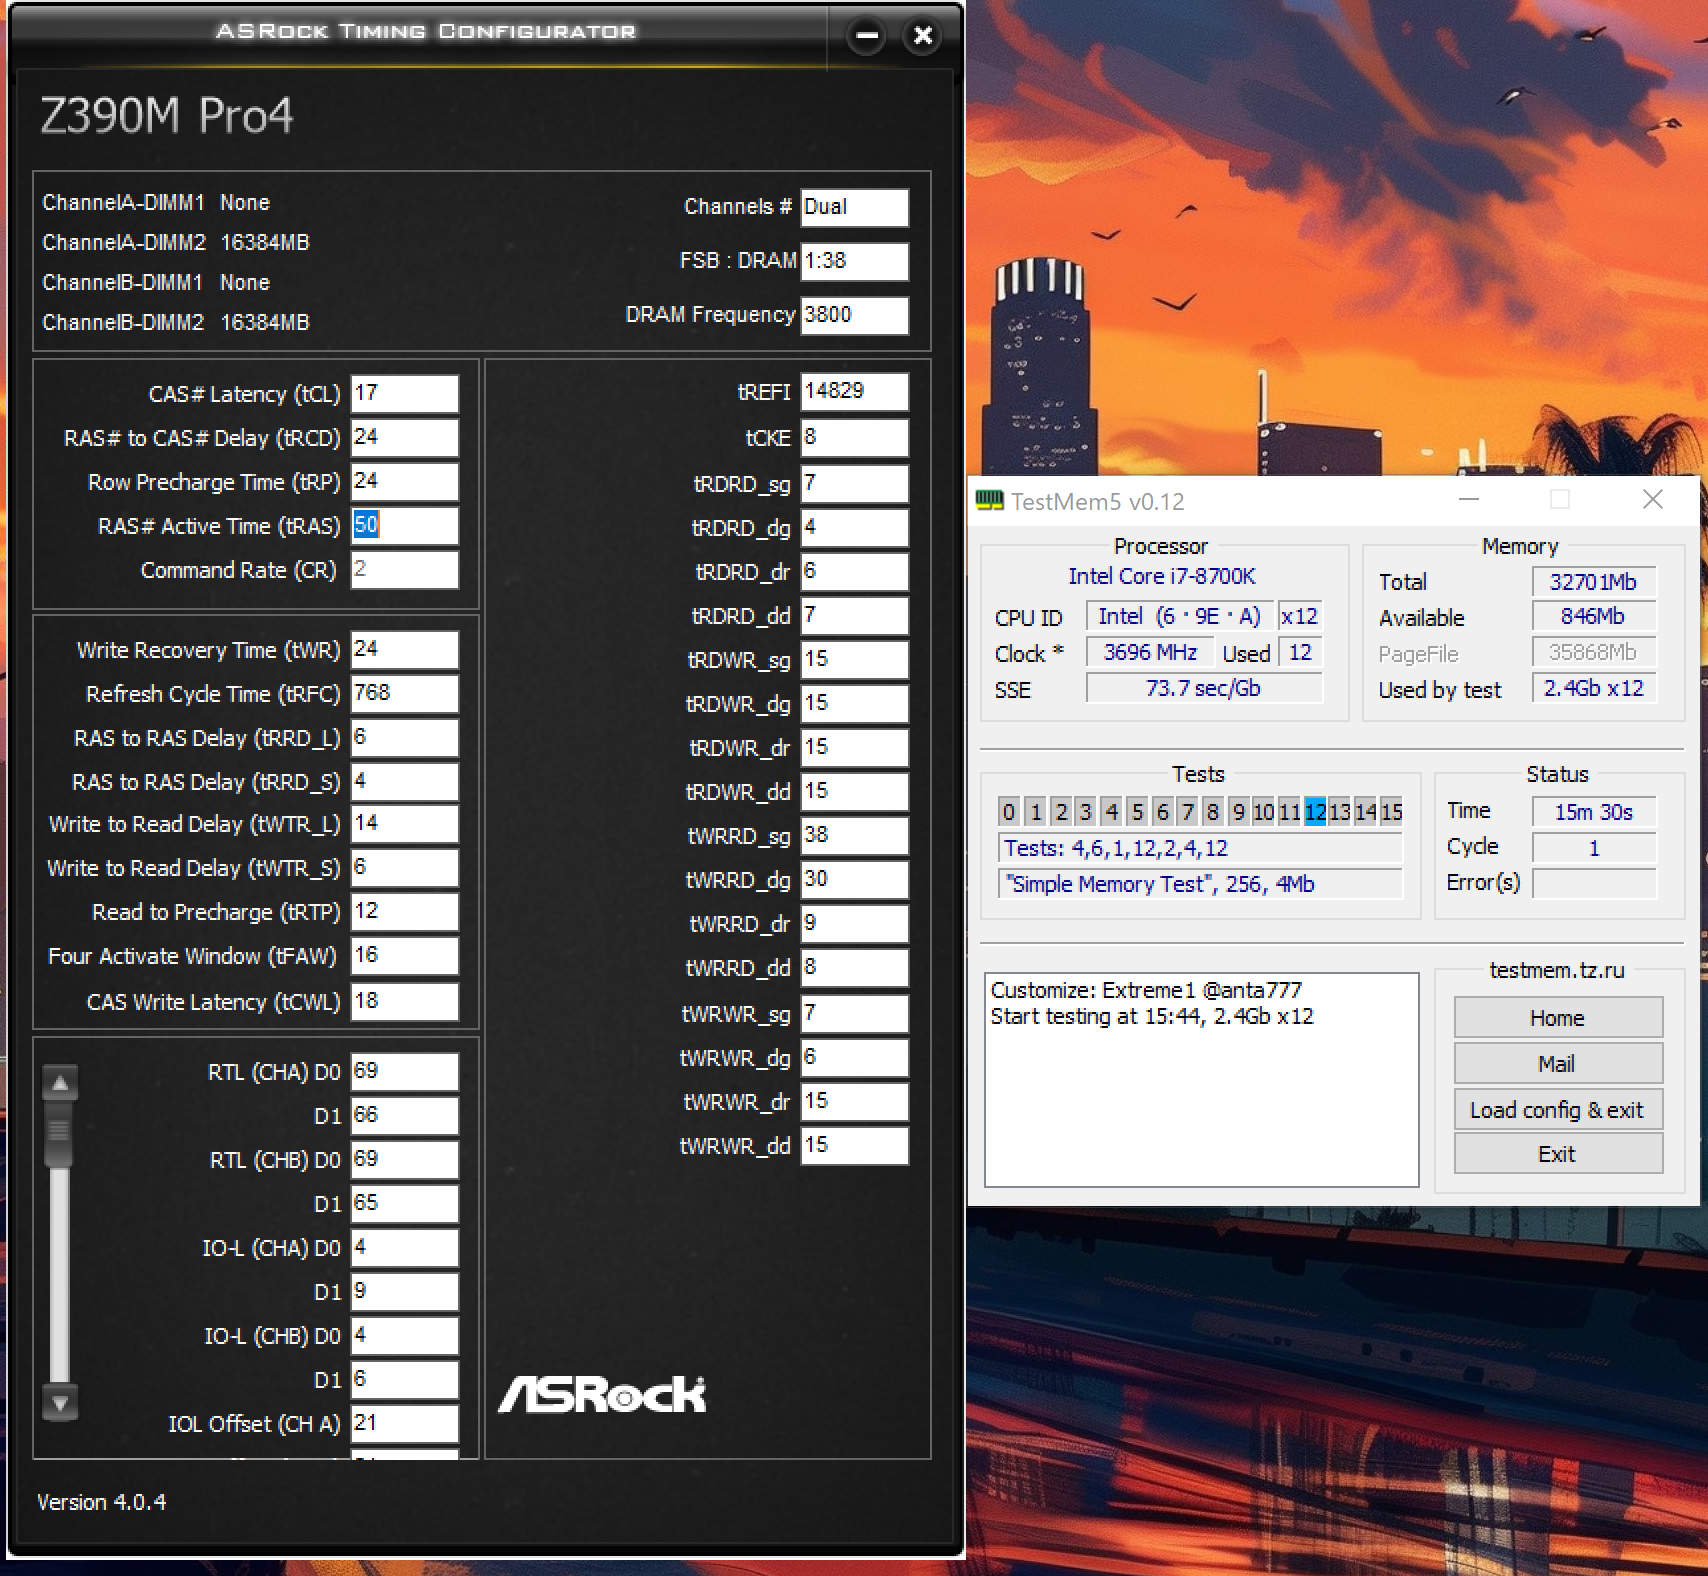Select the tWTR_S value field
Screen dimensions: 1708x1576
click(405, 868)
